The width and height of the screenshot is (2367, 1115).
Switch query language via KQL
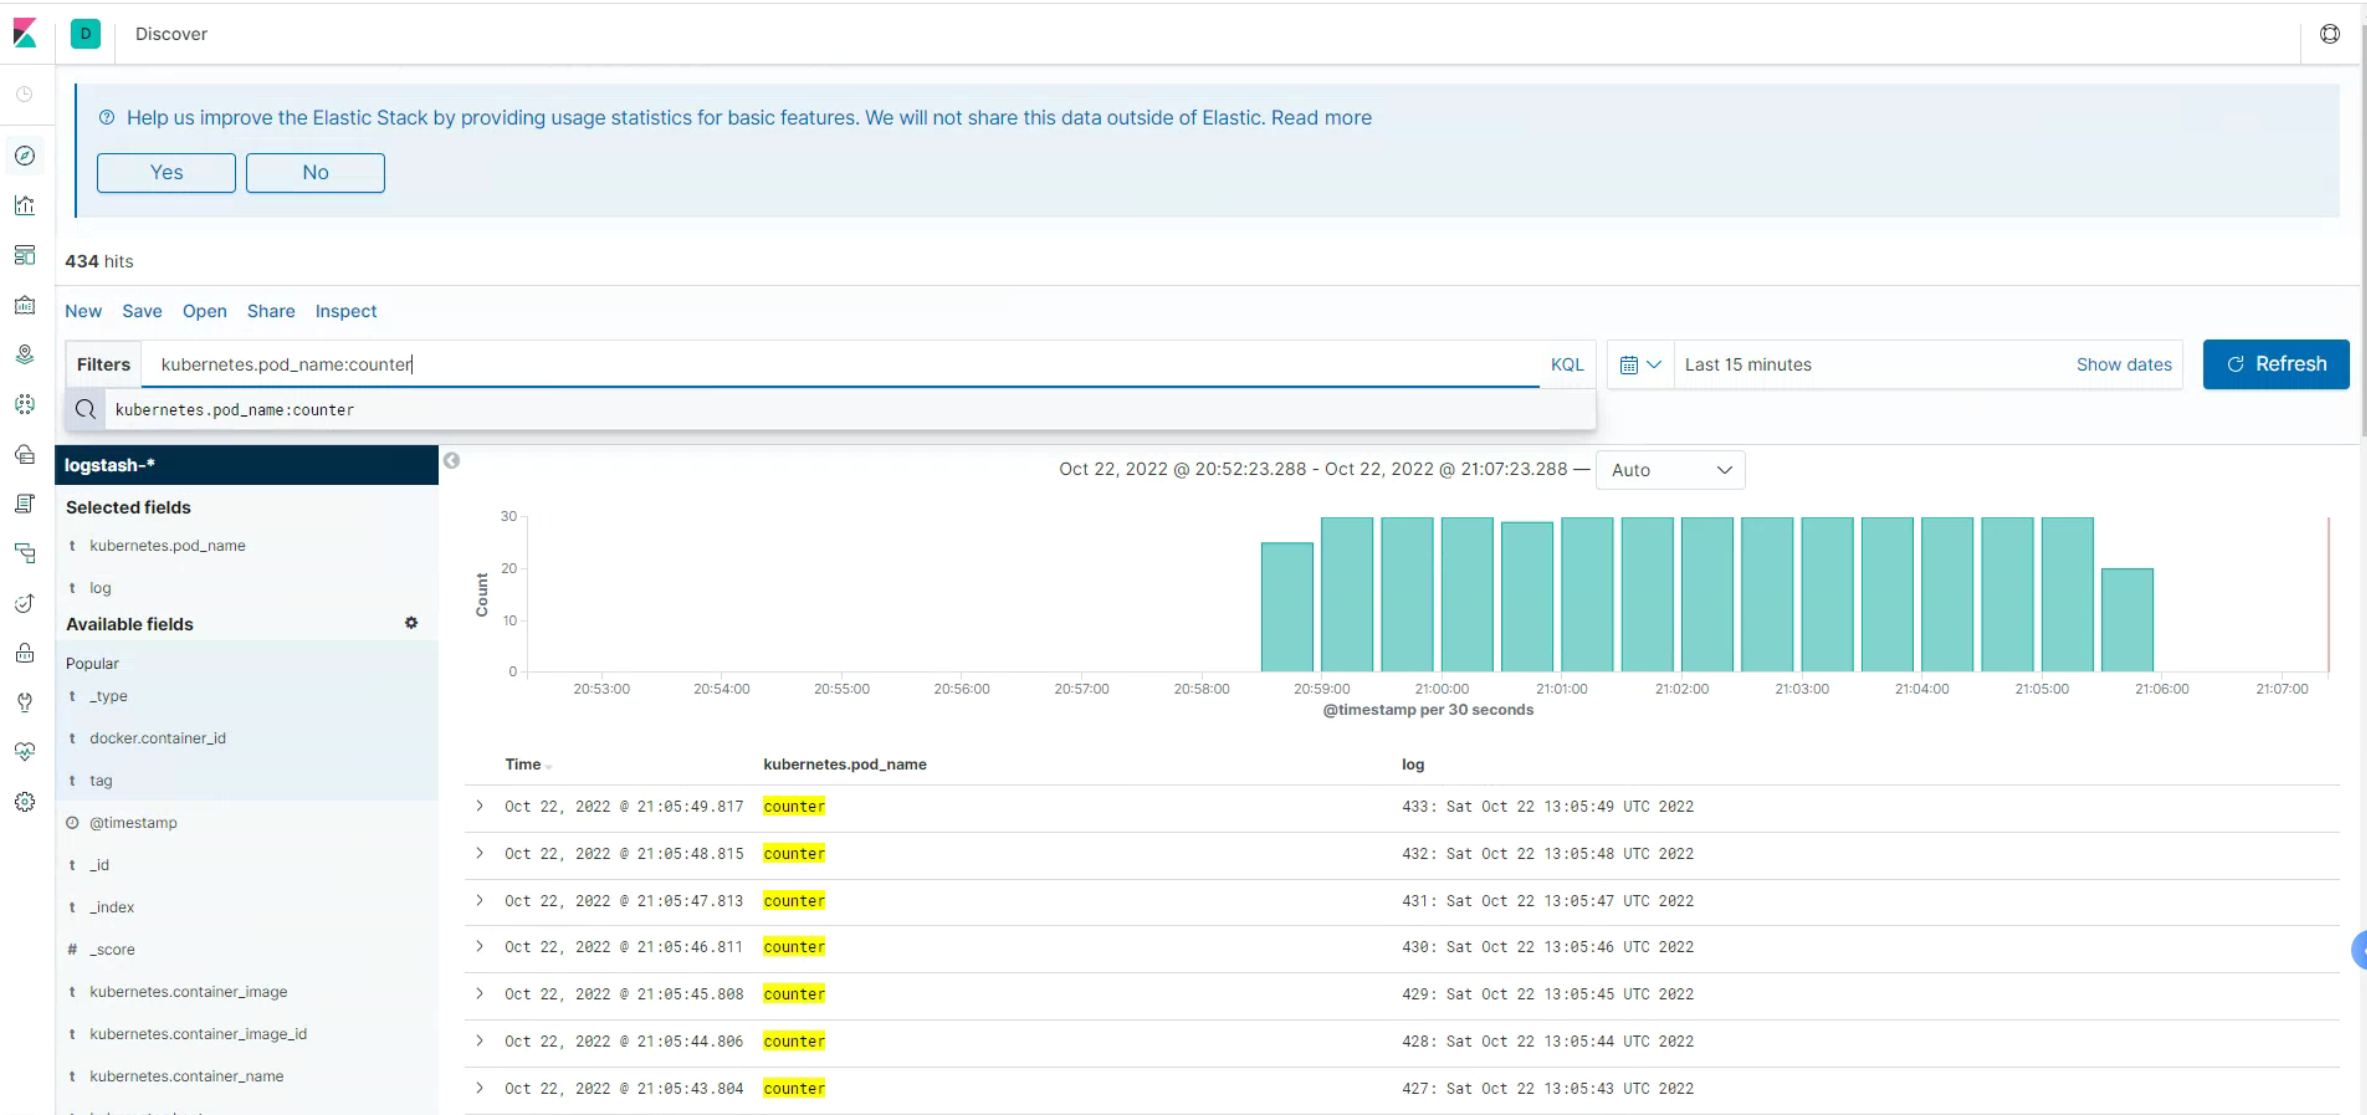[1567, 365]
